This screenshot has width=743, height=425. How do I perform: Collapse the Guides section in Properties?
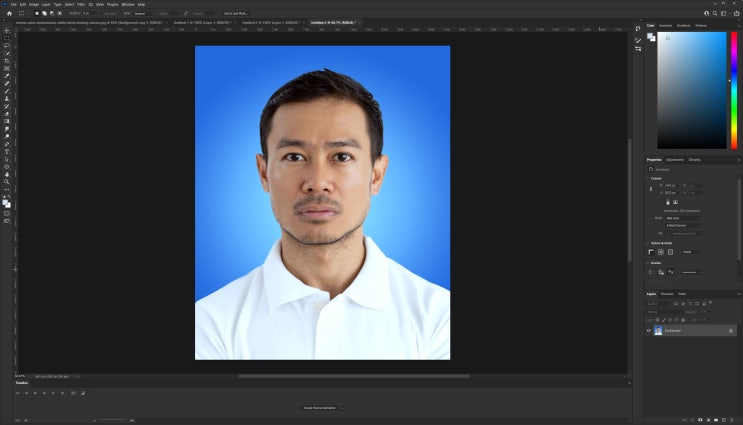[648, 263]
